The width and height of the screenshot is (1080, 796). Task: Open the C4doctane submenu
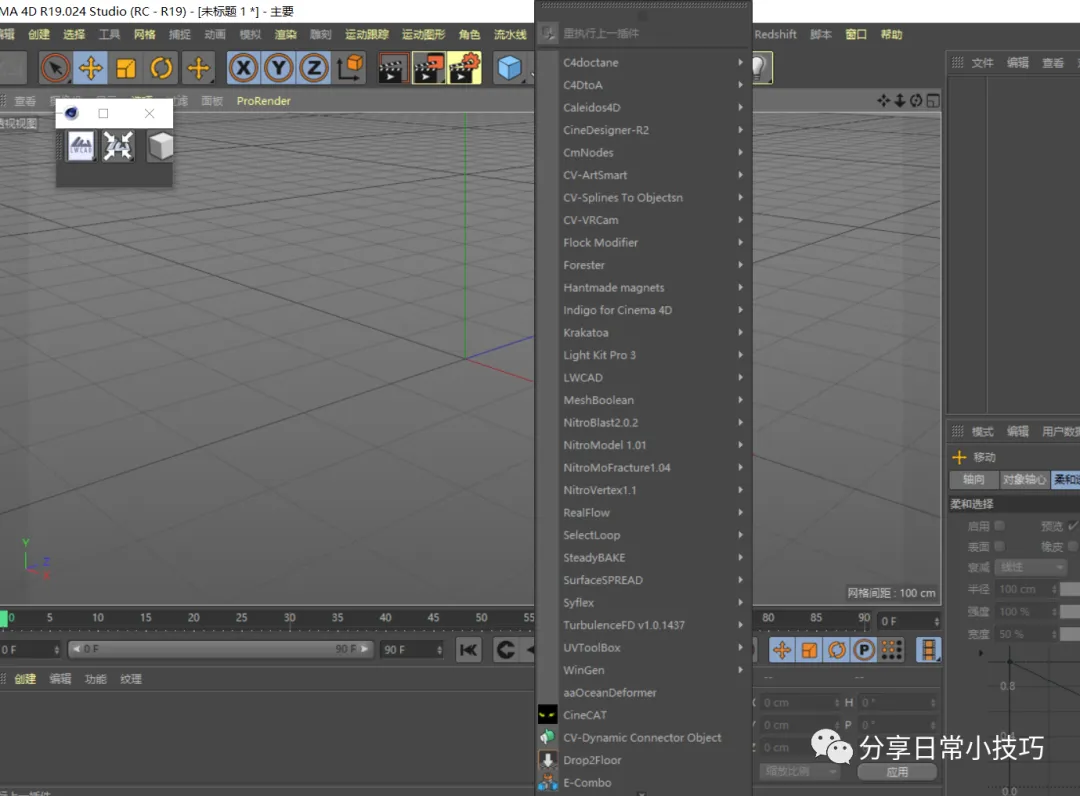pyautogui.click(x=643, y=63)
